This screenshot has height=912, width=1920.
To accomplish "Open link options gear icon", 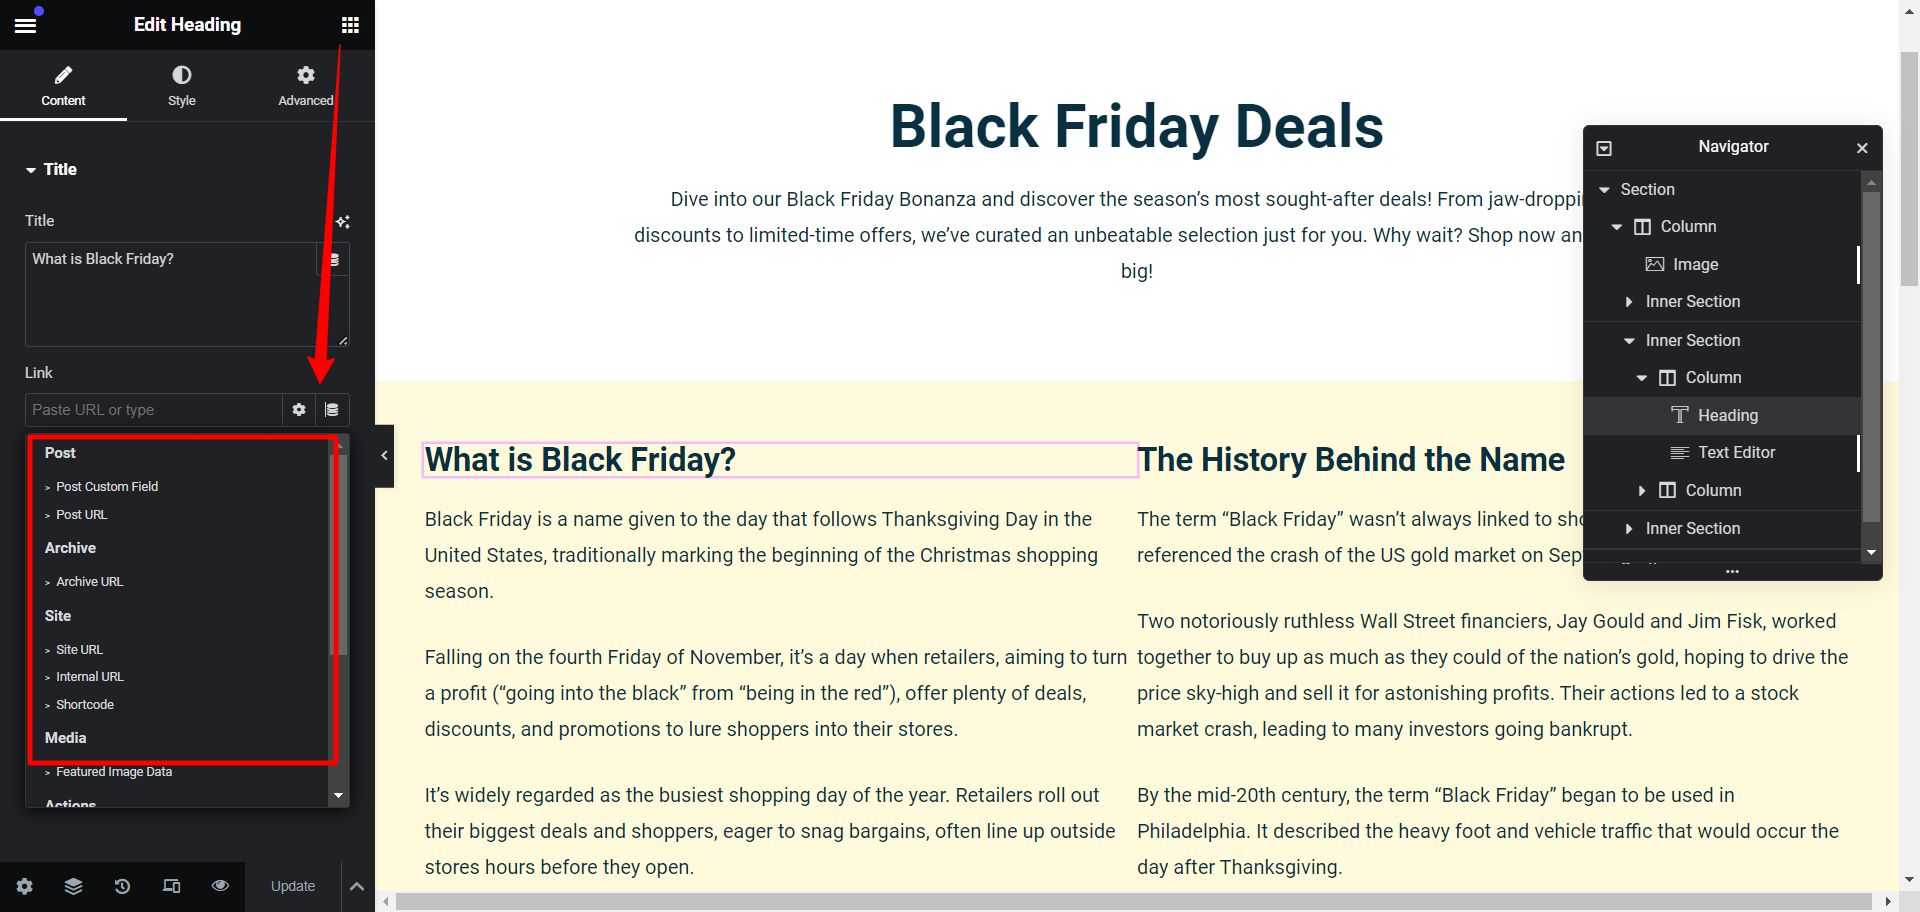I will click(298, 410).
